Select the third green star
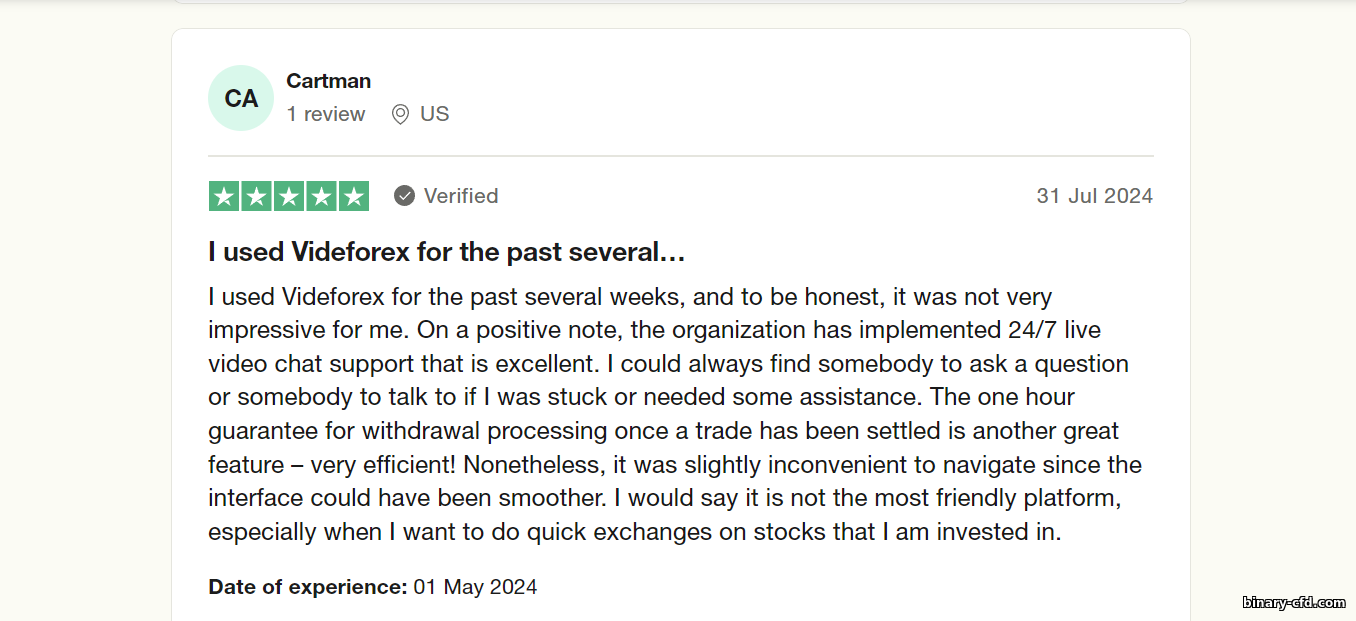The width and height of the screenshot is (1356, 621). click(x=289, y=196)
